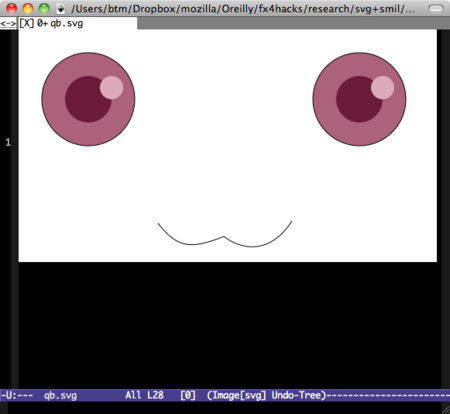Click the rendered SVG face image
This screenshot has width=450, height=414.
click(228, 146)
